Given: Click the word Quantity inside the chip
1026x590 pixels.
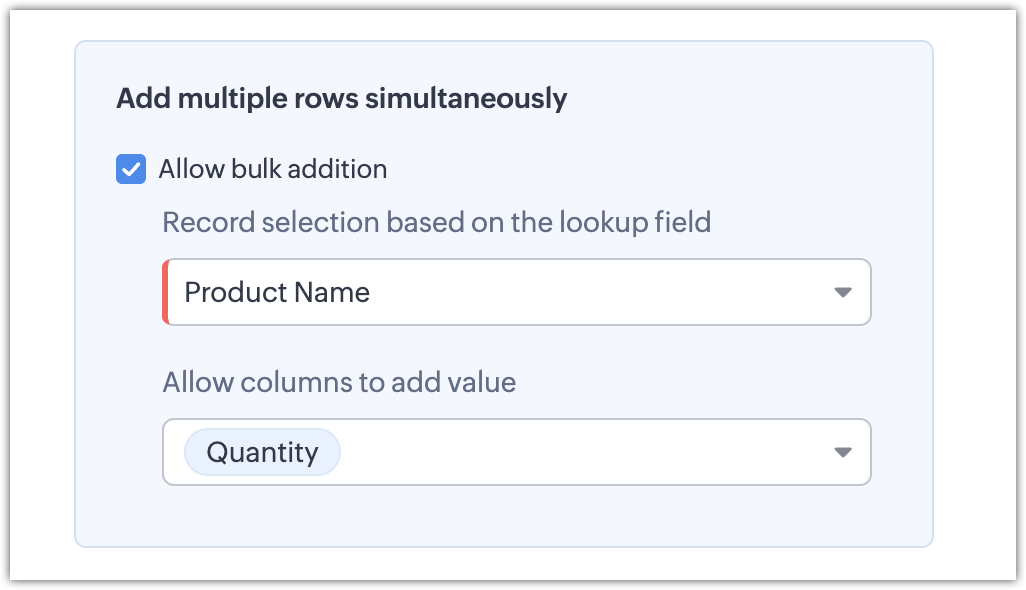Looking at the screenshot, I should (262, 452).
